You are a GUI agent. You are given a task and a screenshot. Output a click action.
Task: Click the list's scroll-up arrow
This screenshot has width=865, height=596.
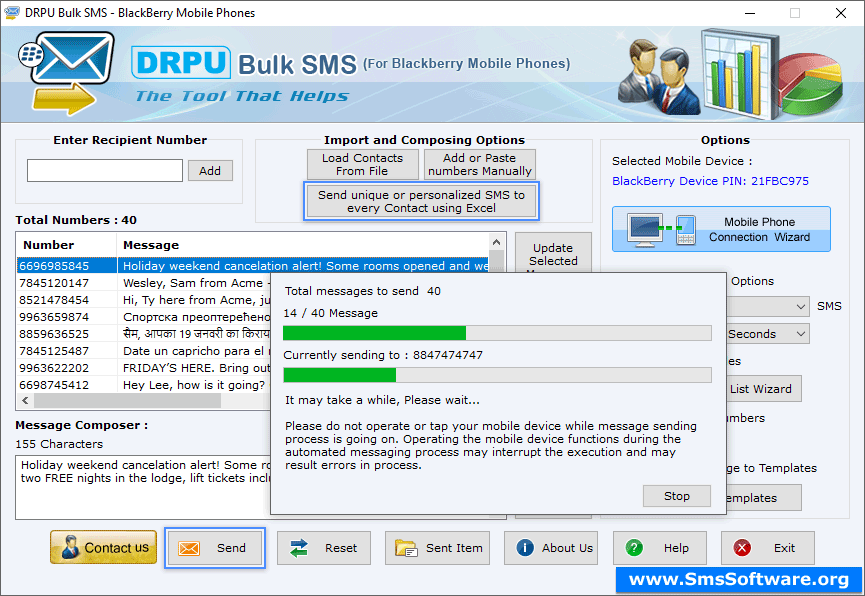pyautogui.click(x=496, y=242)
